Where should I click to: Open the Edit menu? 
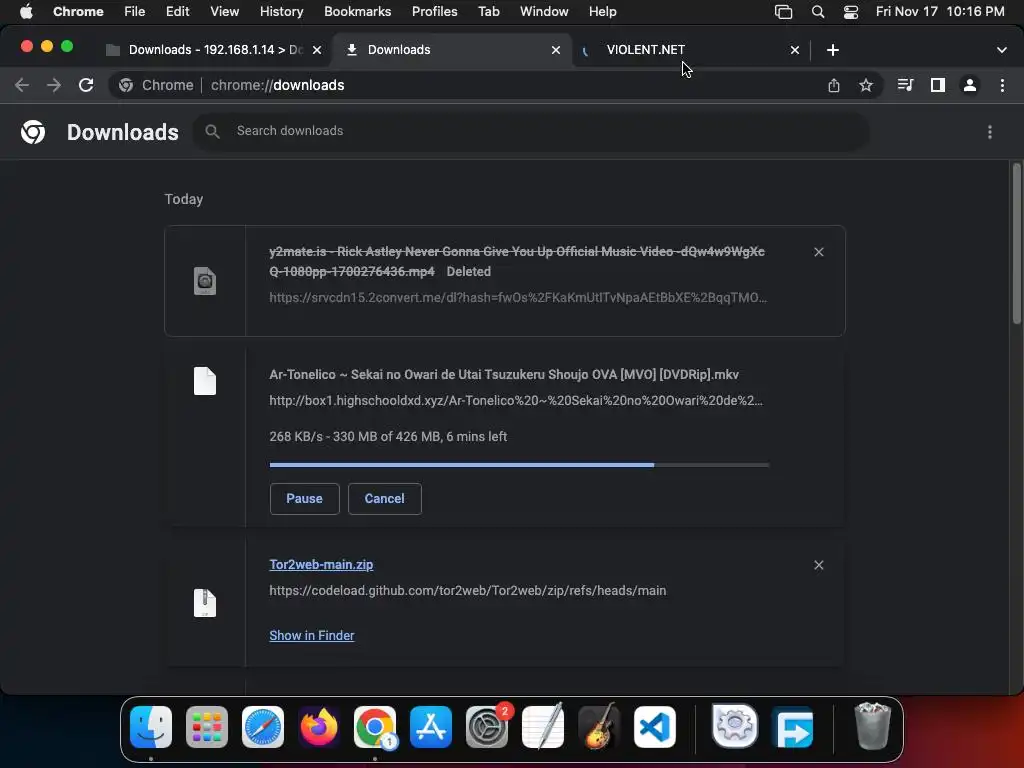[x=177, y=11]
